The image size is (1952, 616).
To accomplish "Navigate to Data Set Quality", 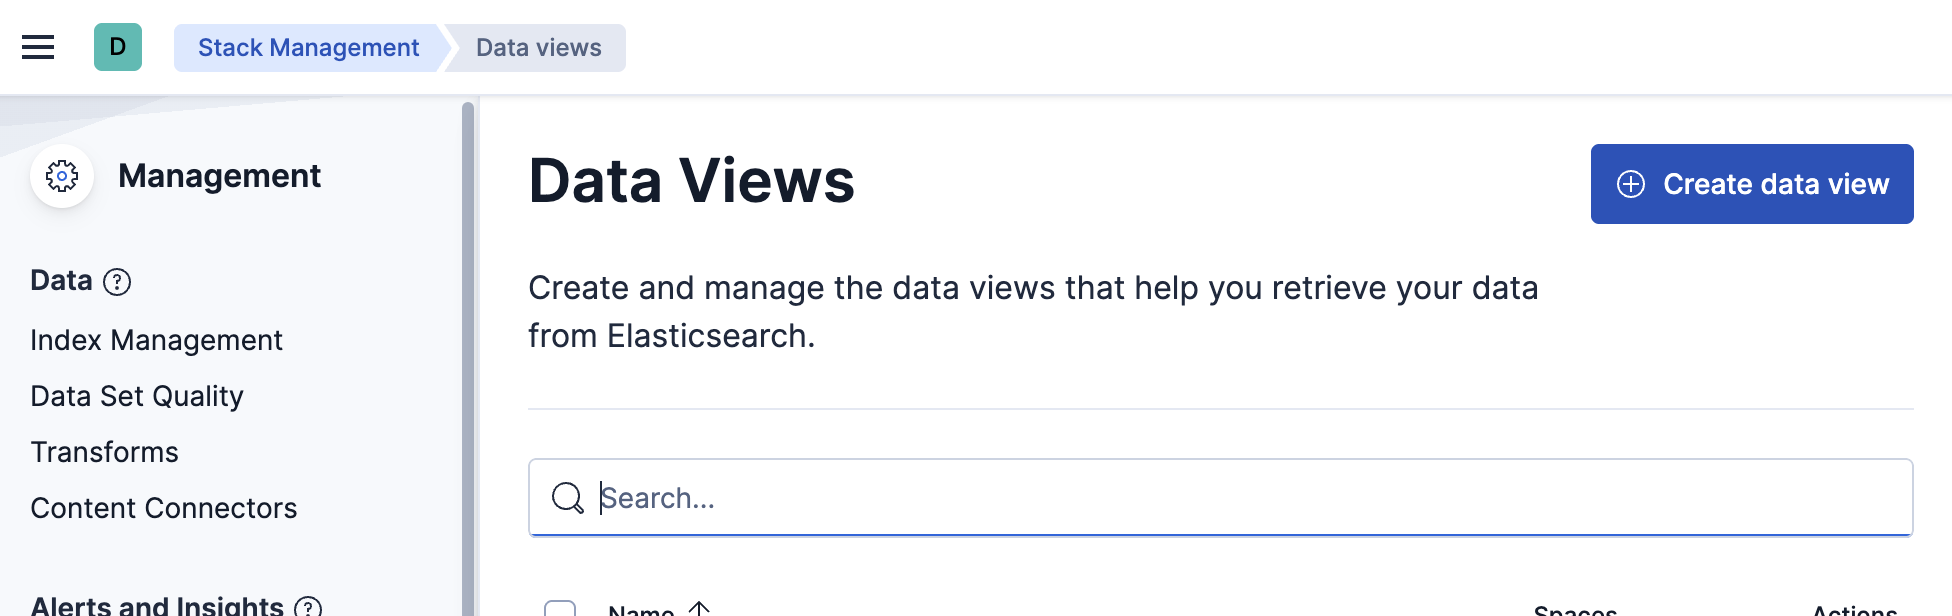I will pos(137,396).
